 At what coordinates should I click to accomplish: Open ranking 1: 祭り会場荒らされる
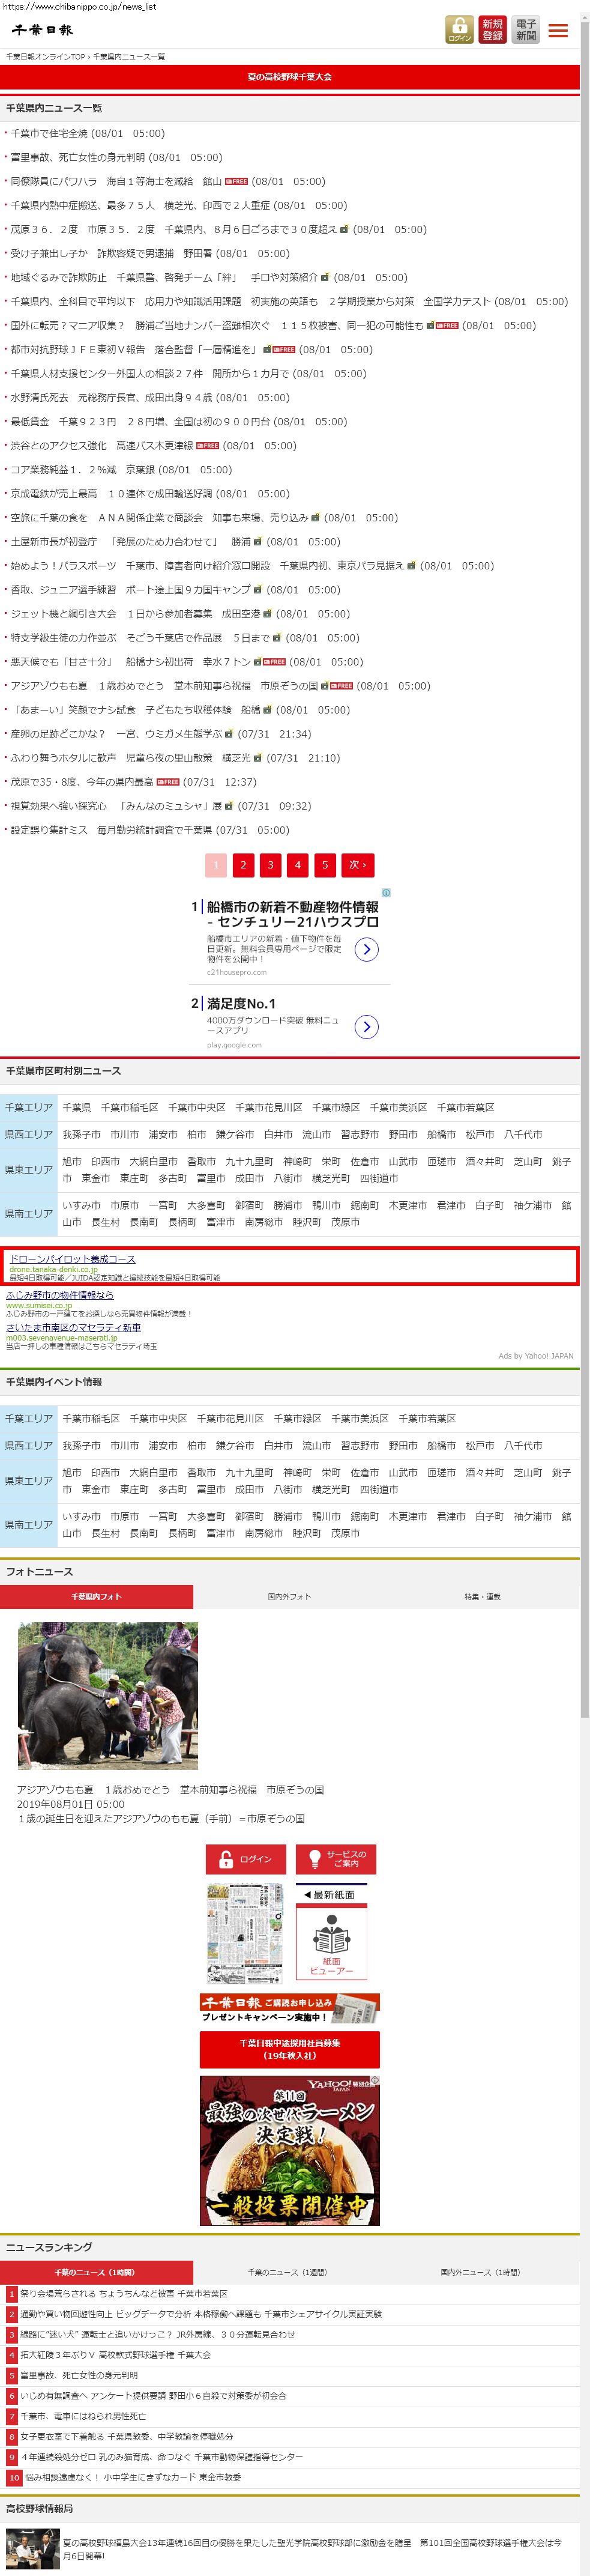123,2293
